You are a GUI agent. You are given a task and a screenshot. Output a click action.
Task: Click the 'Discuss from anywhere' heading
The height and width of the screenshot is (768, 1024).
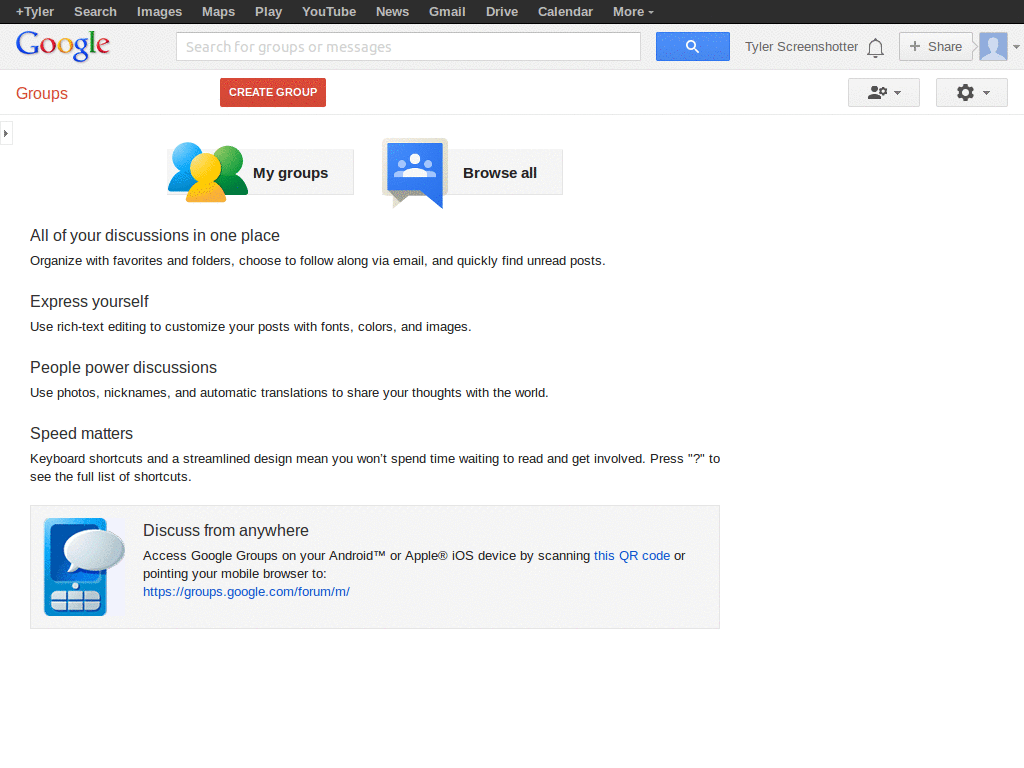[226, 530]
